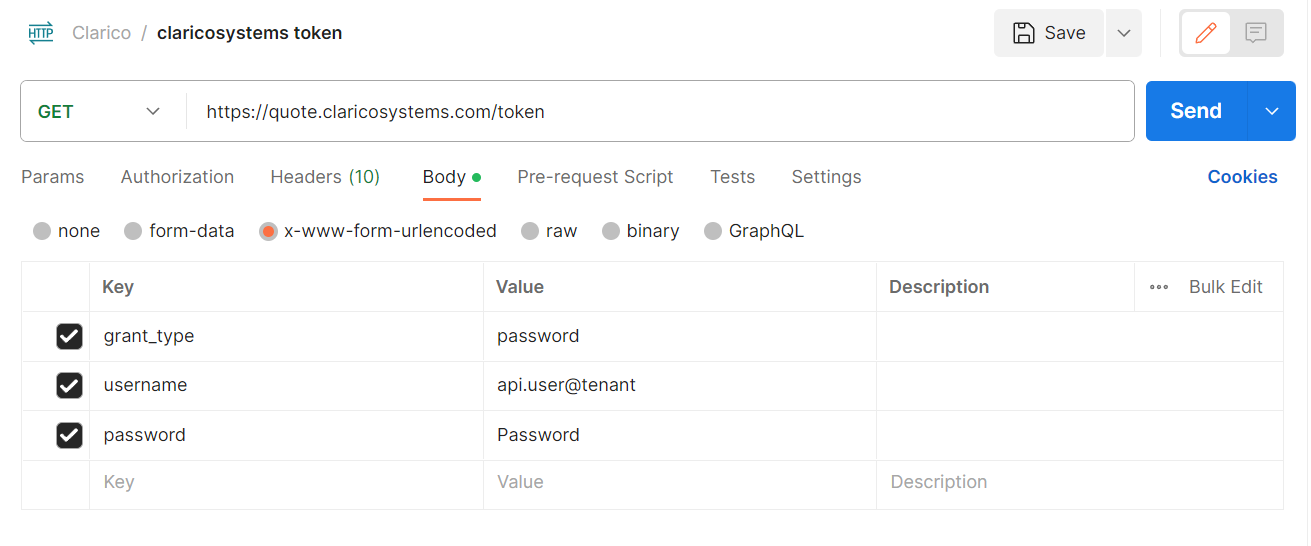Open the Pre-request Script tab

[x=595, y=177]
